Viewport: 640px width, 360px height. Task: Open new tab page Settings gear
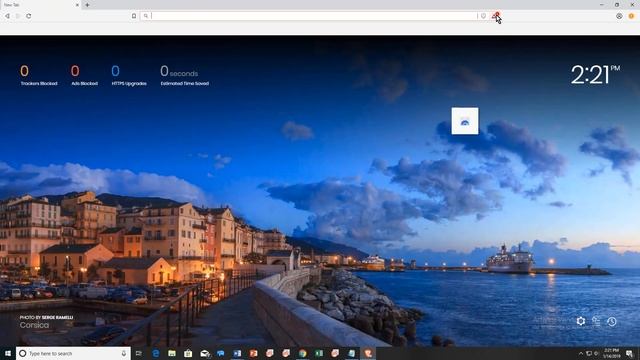pos(580,321)
